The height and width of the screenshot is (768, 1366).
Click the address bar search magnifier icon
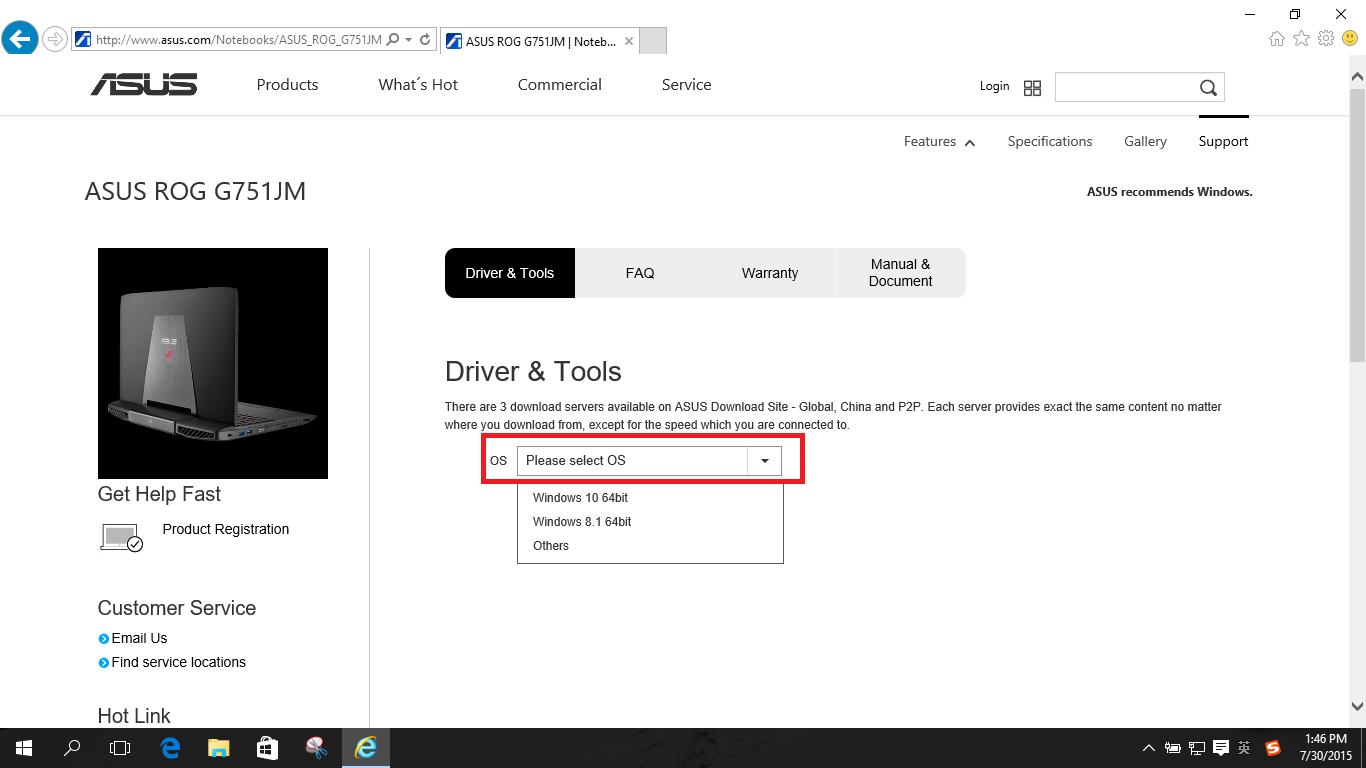393,40
